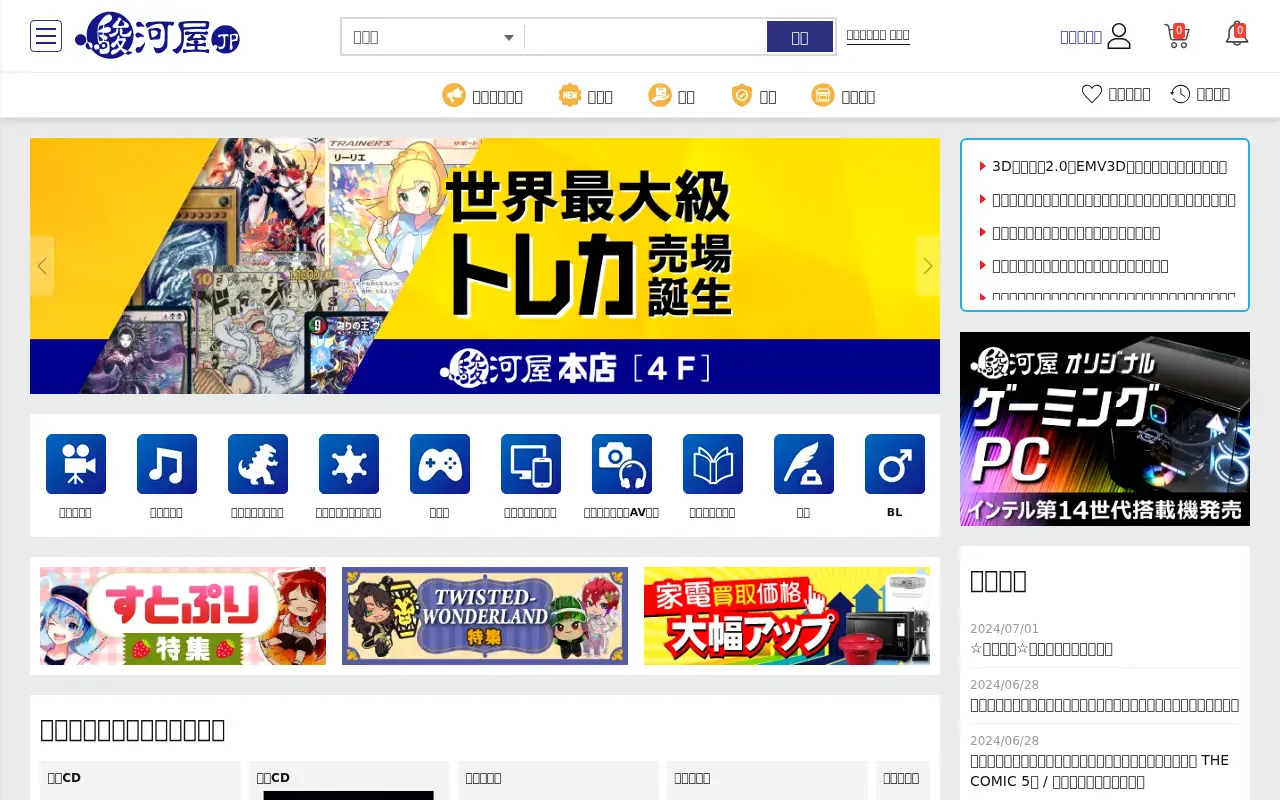The width and height of the screenshot is (1280, 800).
Task: Click the blue search button
Action: (x=800, y=37)
